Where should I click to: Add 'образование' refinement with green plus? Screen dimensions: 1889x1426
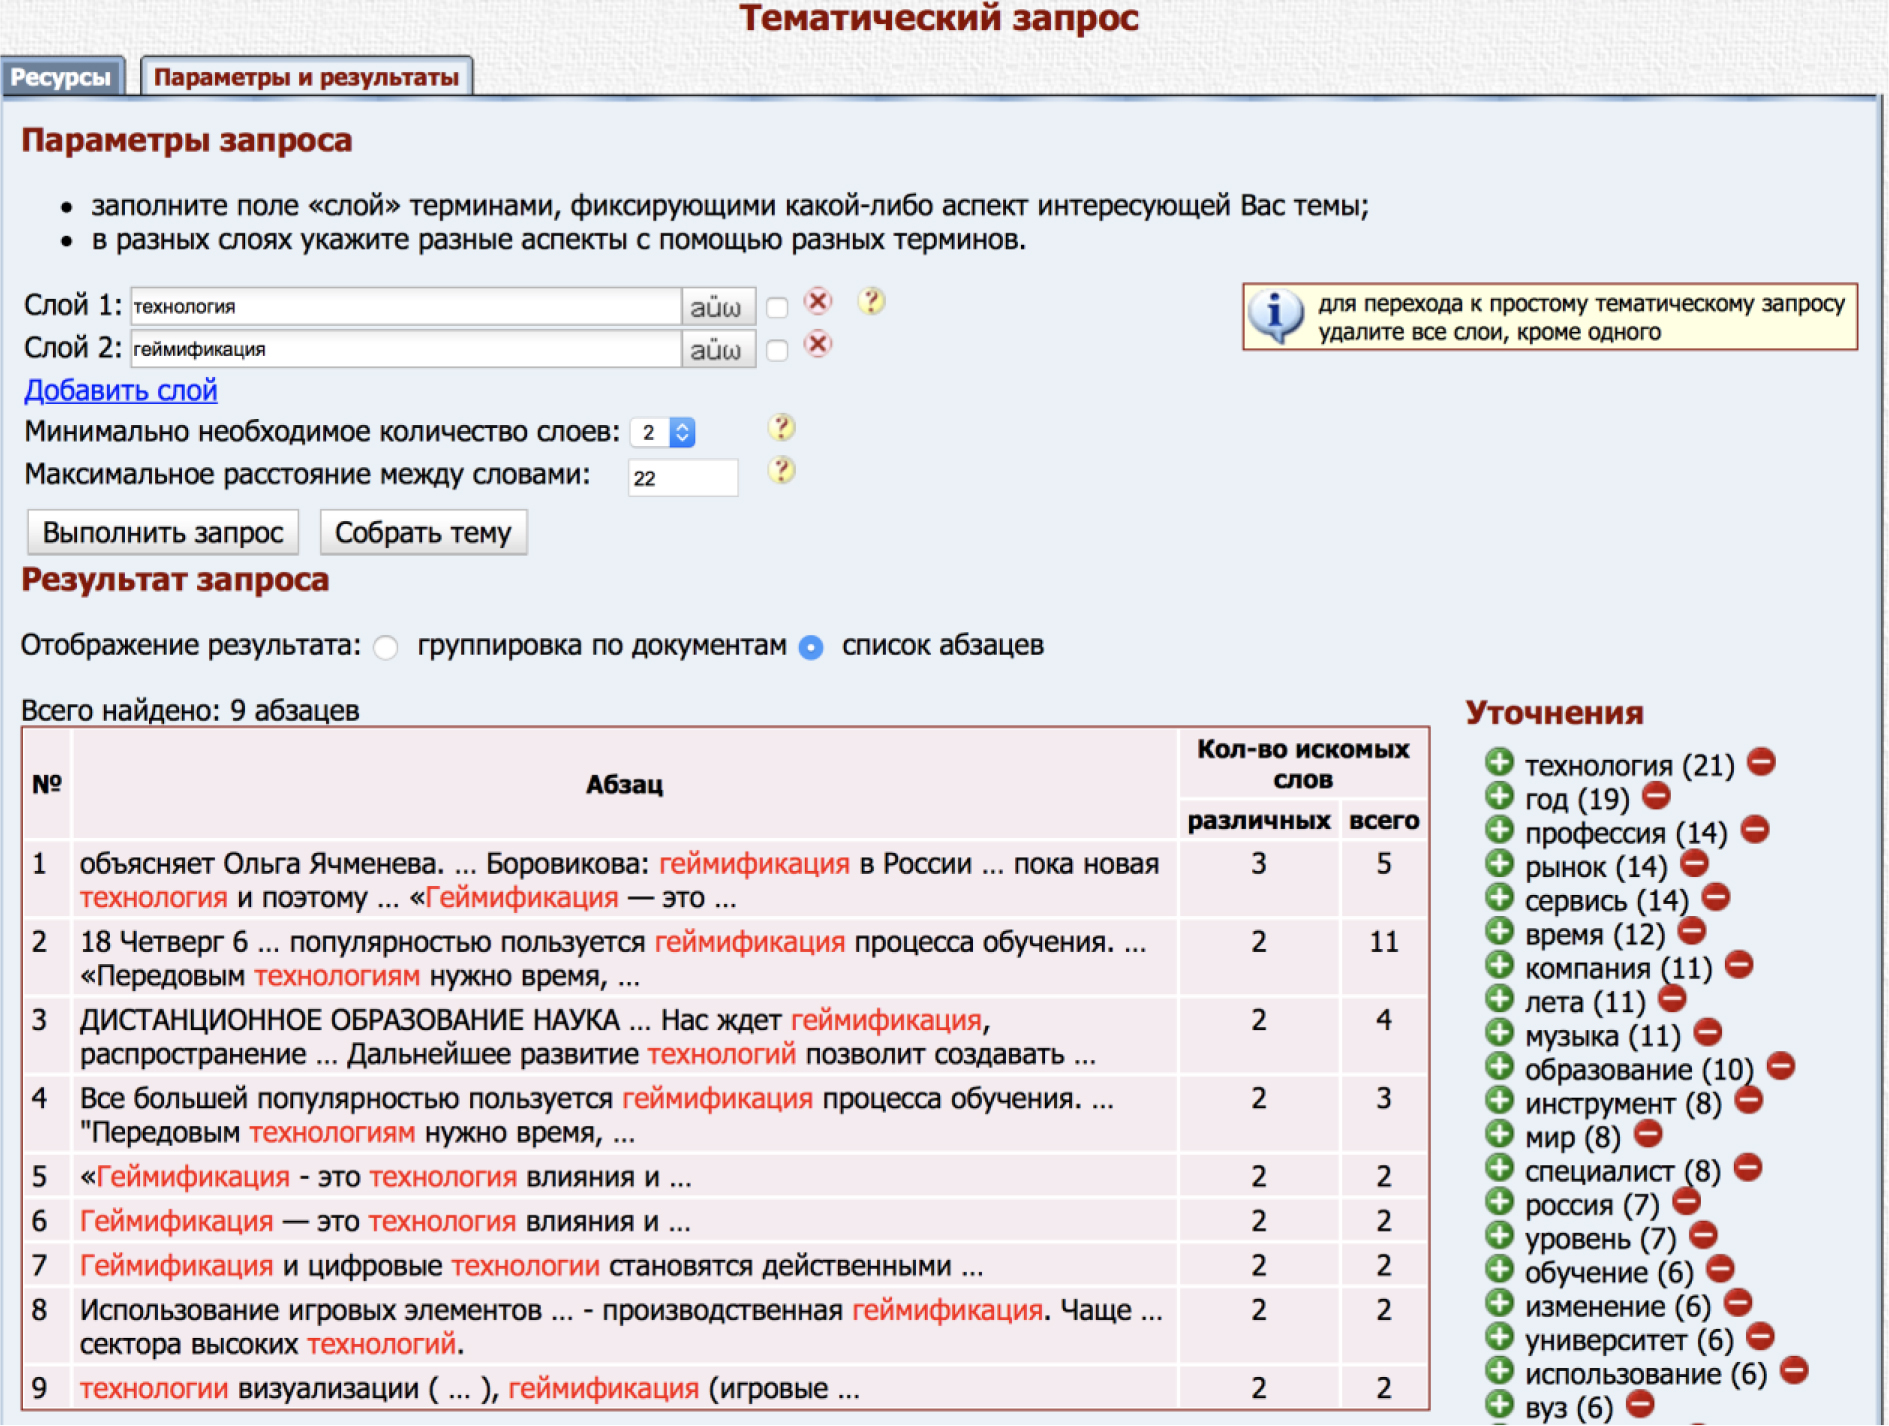(1498, 1067)
